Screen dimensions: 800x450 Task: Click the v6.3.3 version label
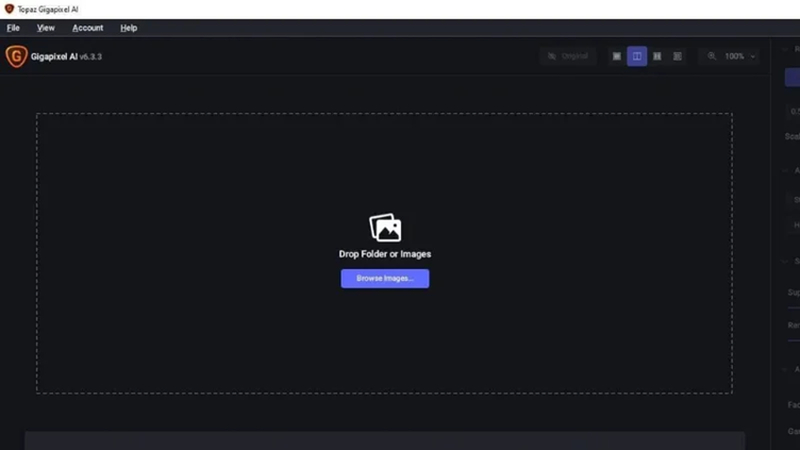(x=91, y=57)
